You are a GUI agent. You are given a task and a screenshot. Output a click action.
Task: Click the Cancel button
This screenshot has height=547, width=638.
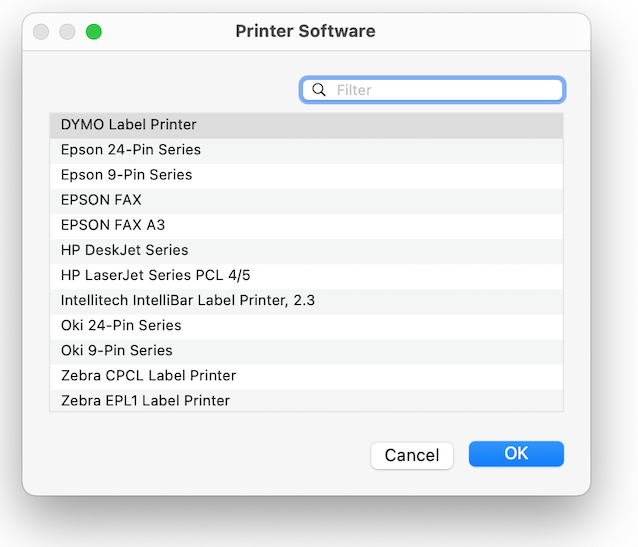tap(412, 455)
